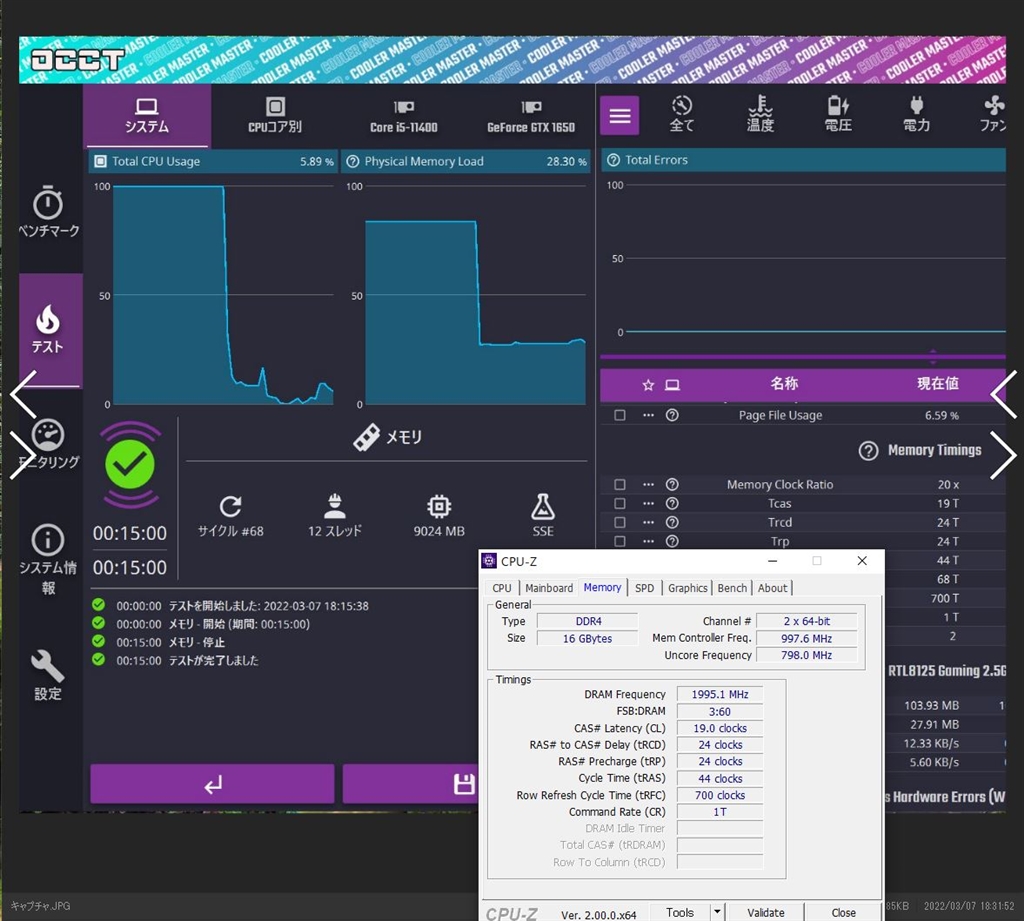Image resolution: width=1024 pixels, height=921 pixels.
Task: Open ellipsis menu for Trcd row
Action: click(648, 523)
